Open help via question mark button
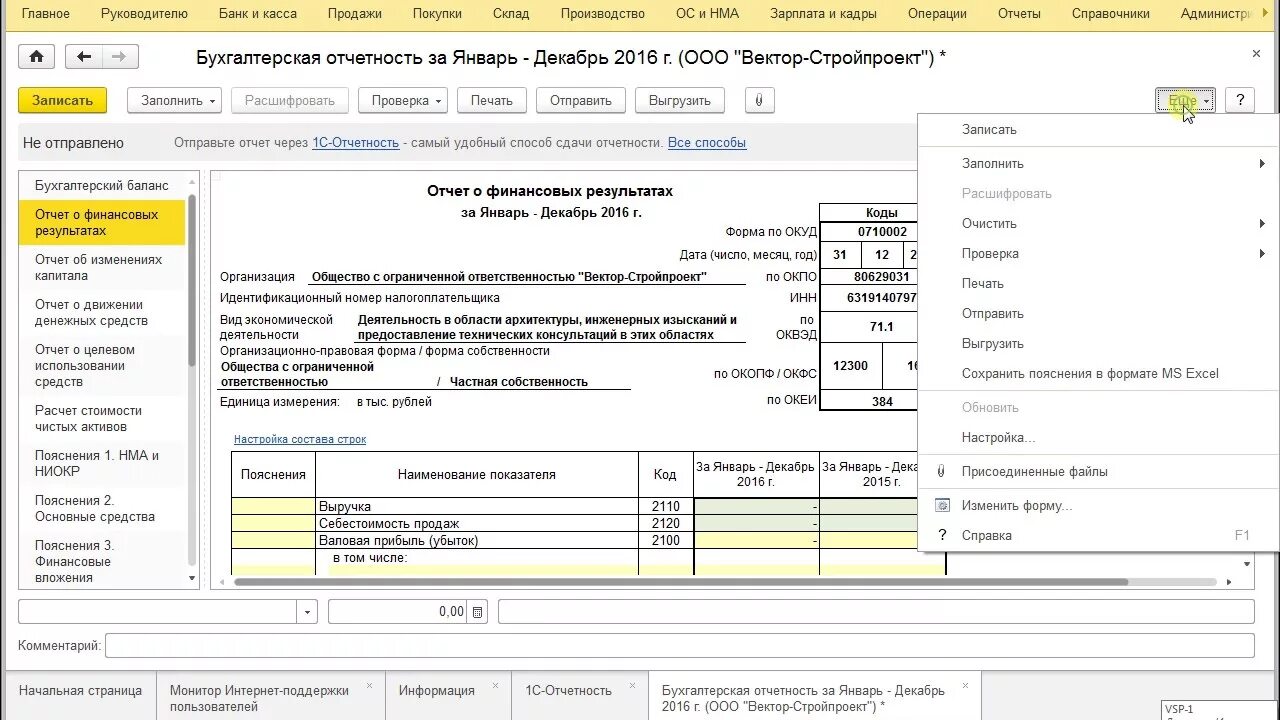The width and height of the screenshot is (1280, 720). point(1240,100)
